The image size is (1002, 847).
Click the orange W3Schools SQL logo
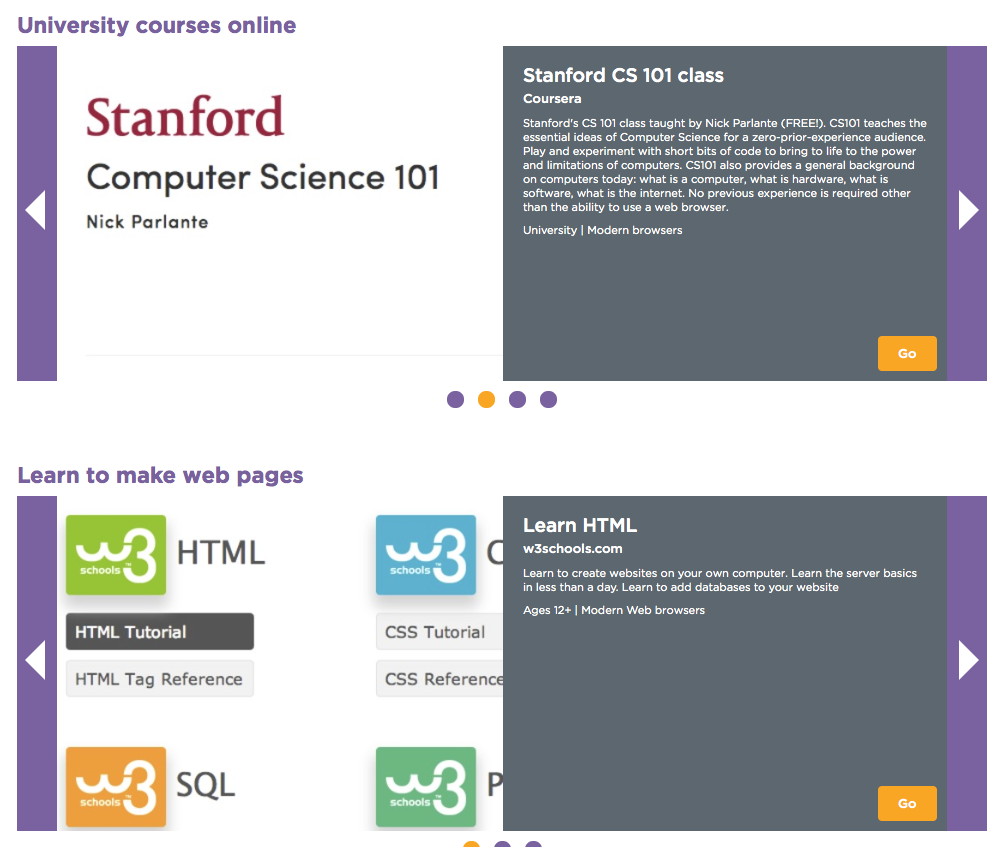[x=116, y=787]
